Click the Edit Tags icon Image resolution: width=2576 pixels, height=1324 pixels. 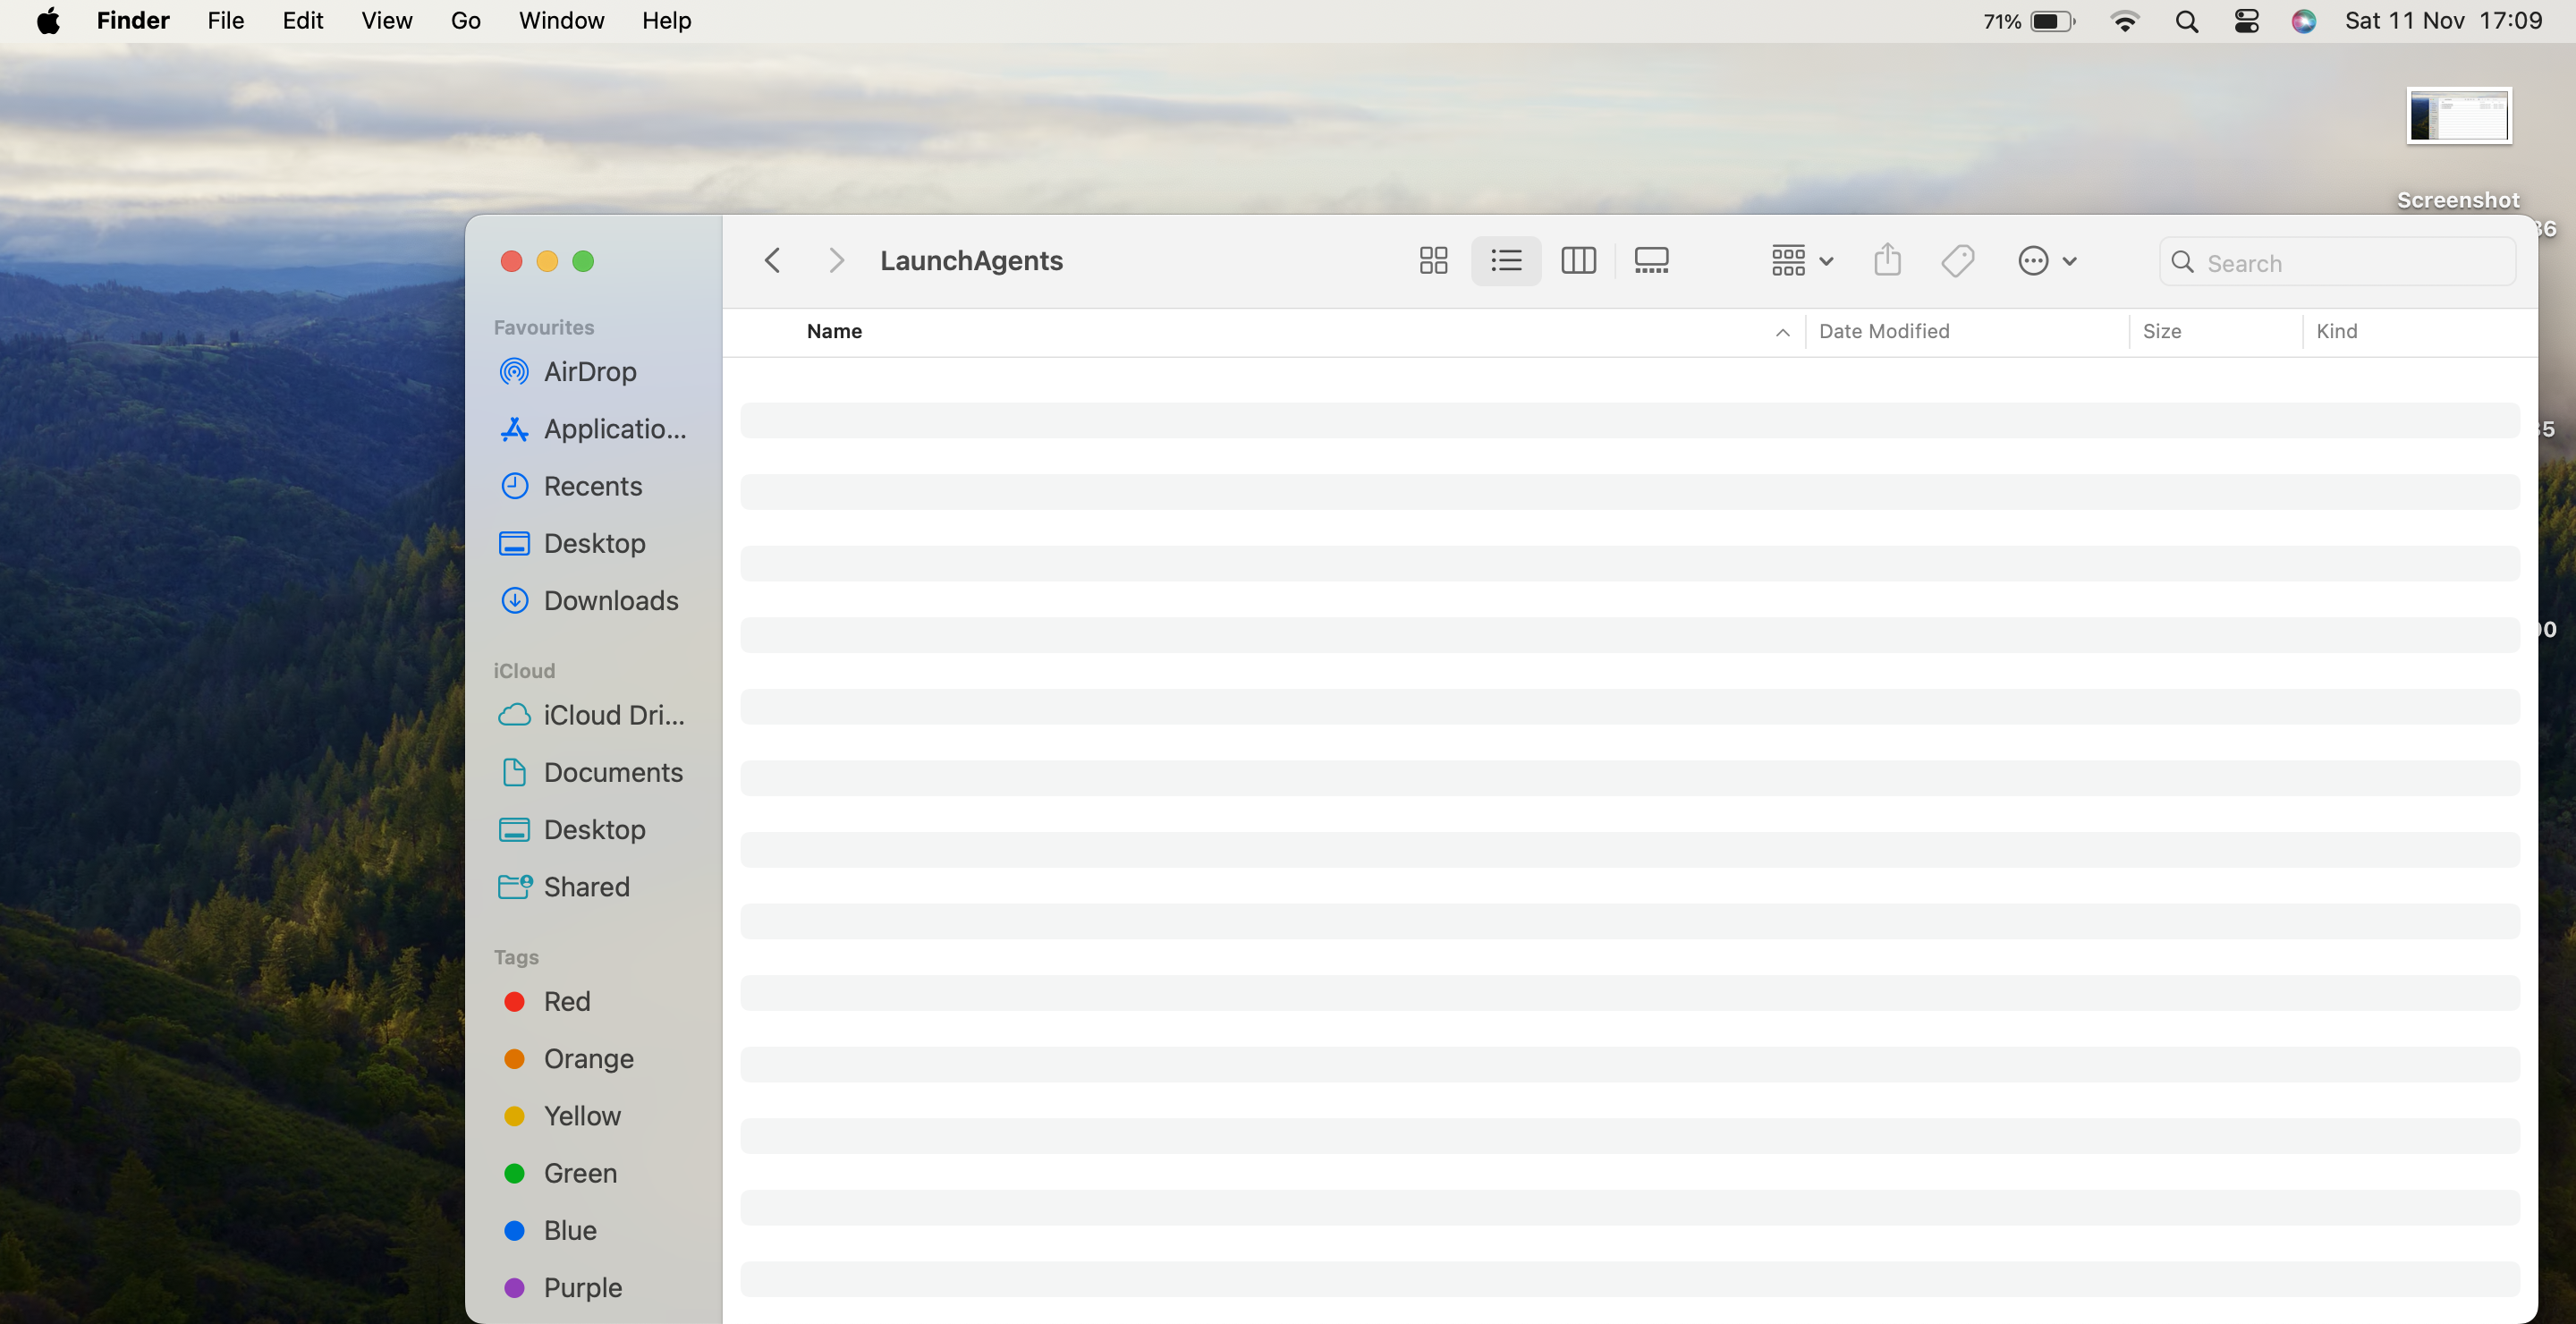coord(1957,261)
